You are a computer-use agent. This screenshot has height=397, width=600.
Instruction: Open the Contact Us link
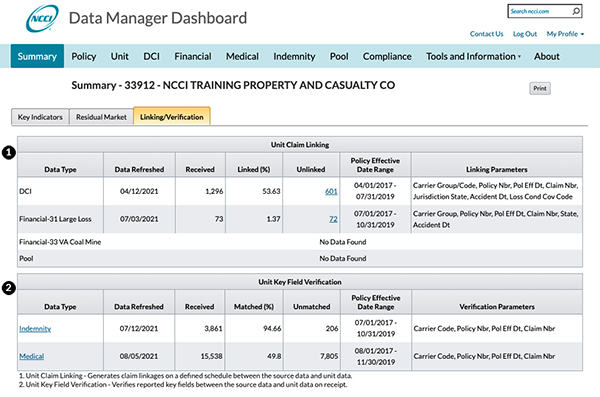[486, 34]
